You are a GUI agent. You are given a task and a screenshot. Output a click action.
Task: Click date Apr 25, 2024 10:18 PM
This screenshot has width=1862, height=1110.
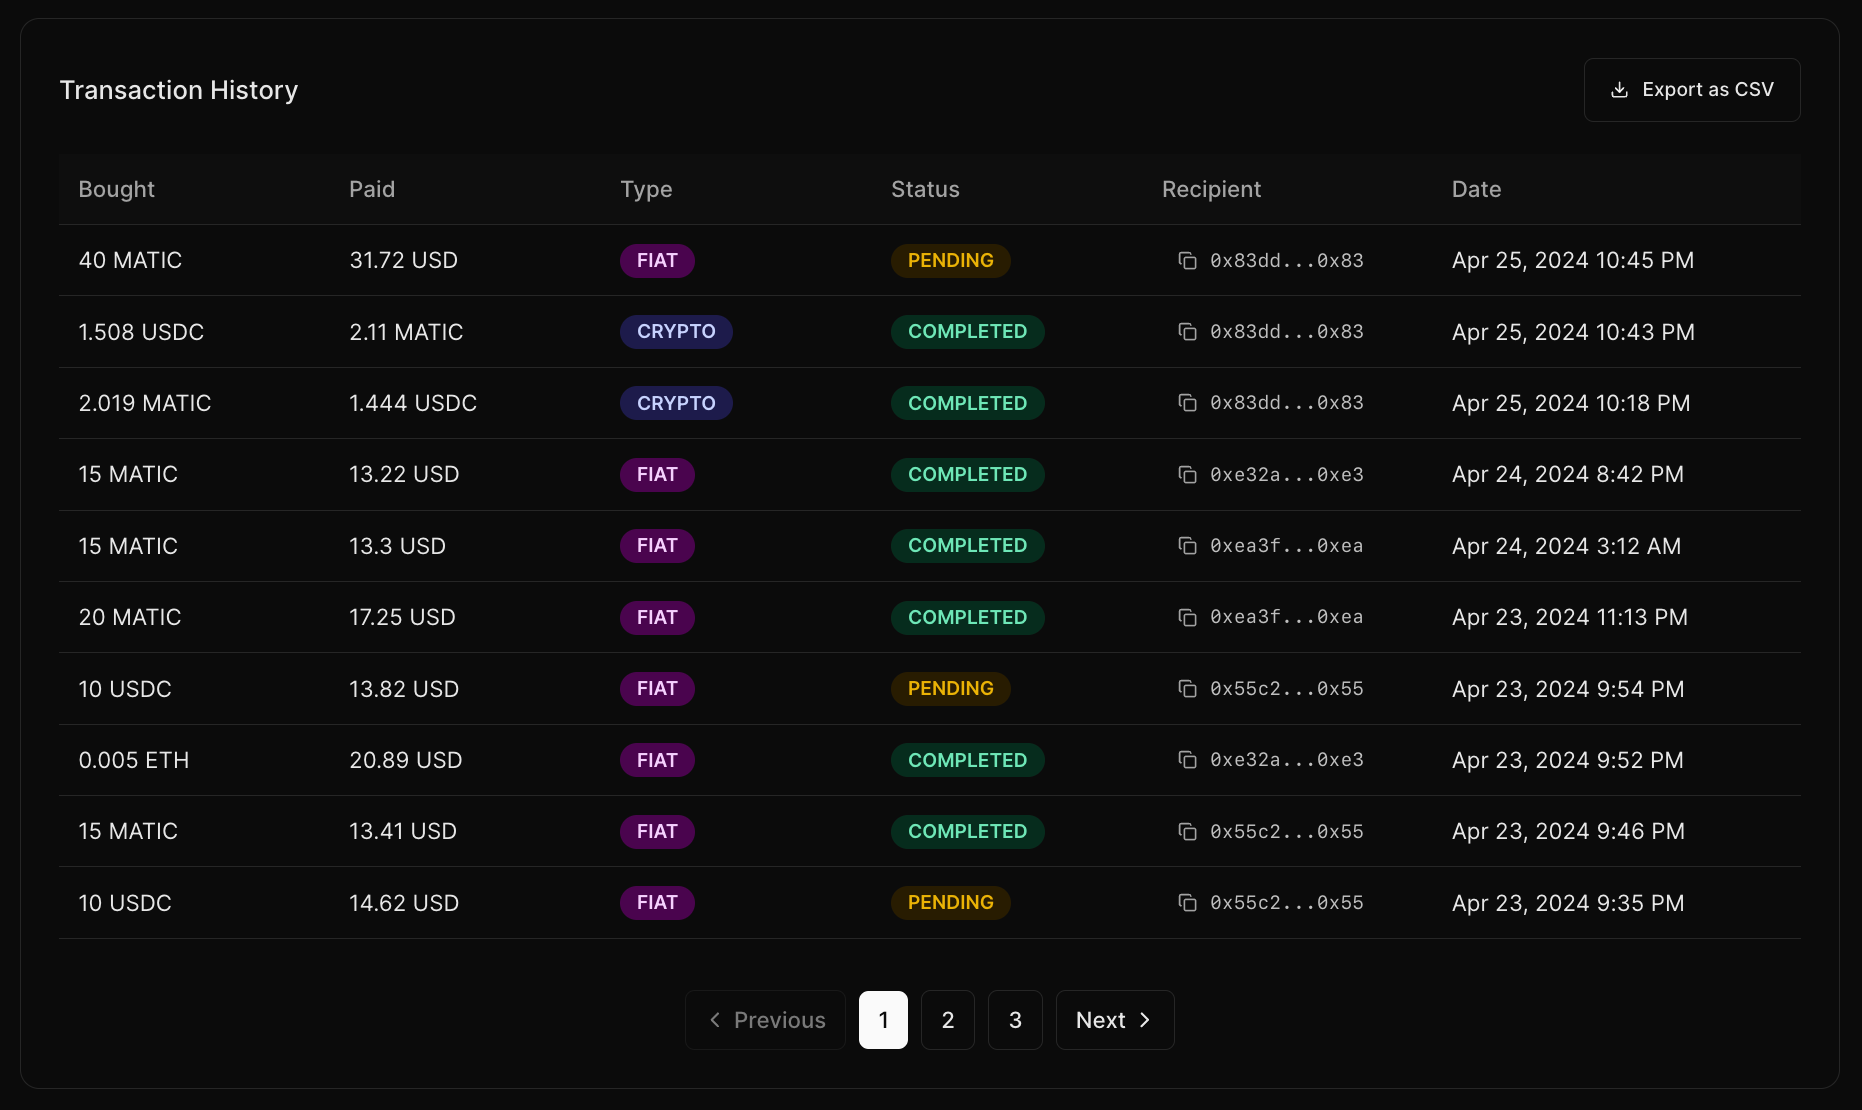tap(1571, 403)
